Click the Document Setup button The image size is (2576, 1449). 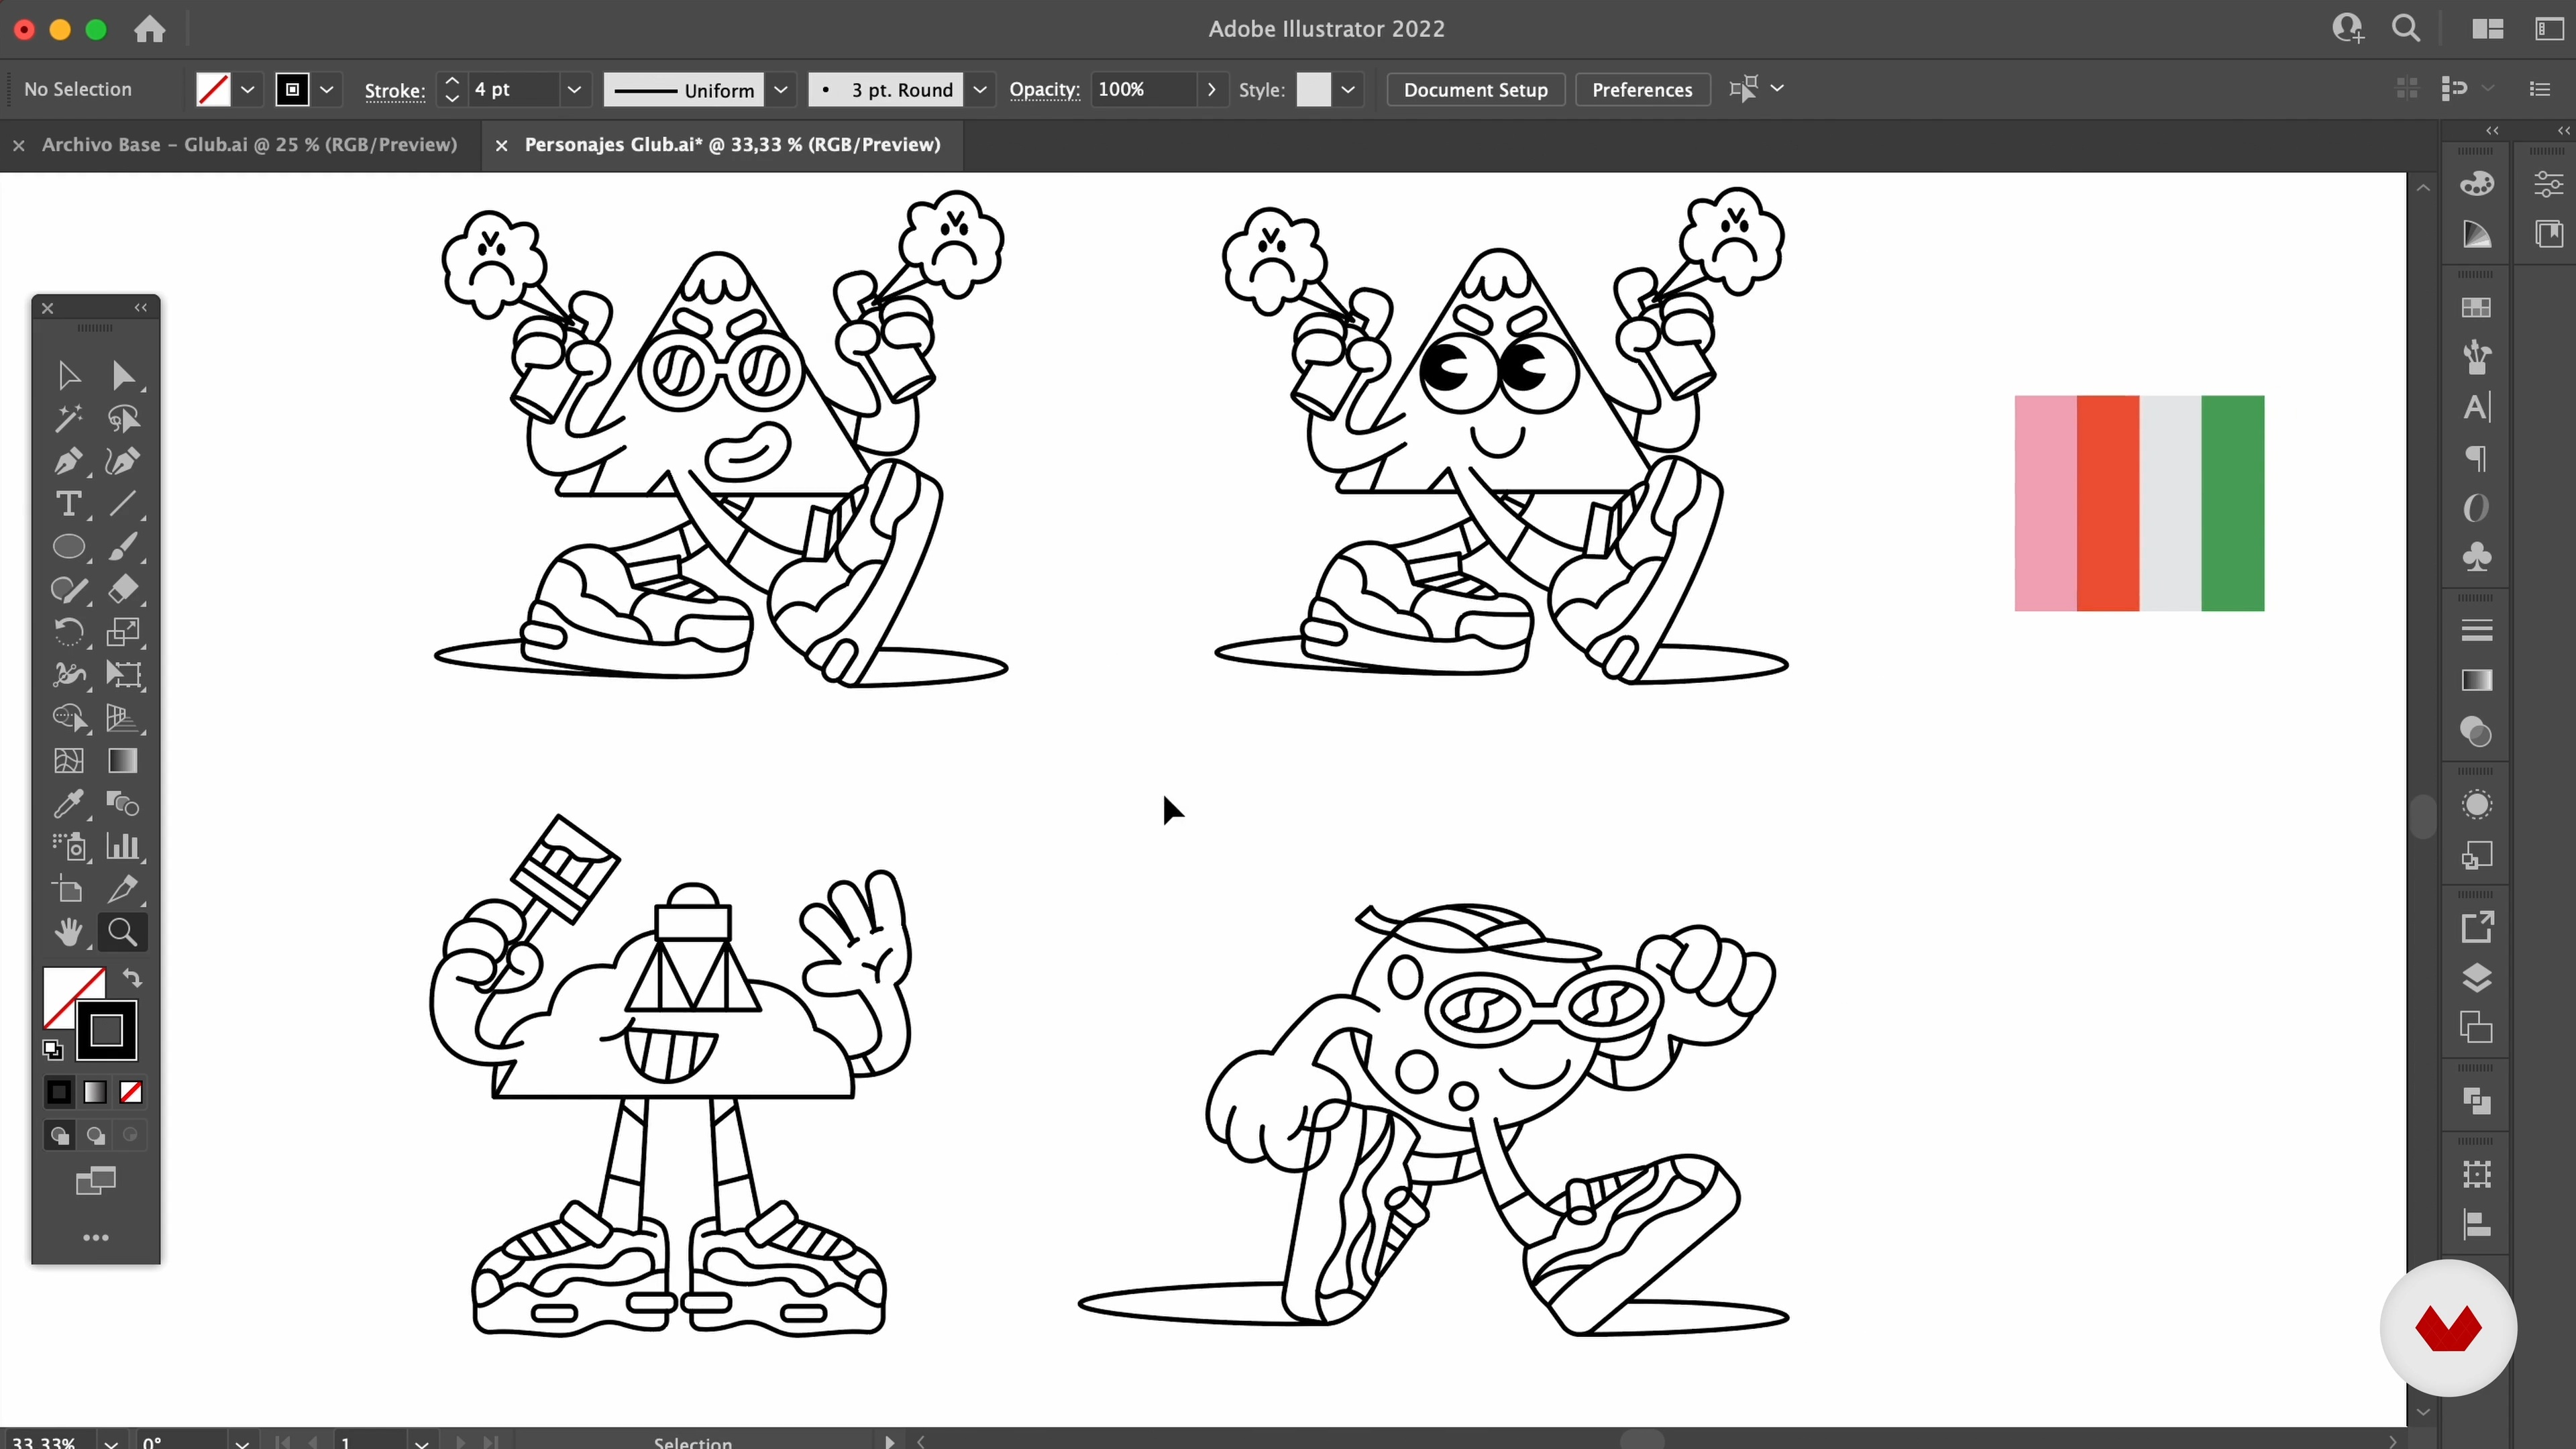pos(1475,90)
